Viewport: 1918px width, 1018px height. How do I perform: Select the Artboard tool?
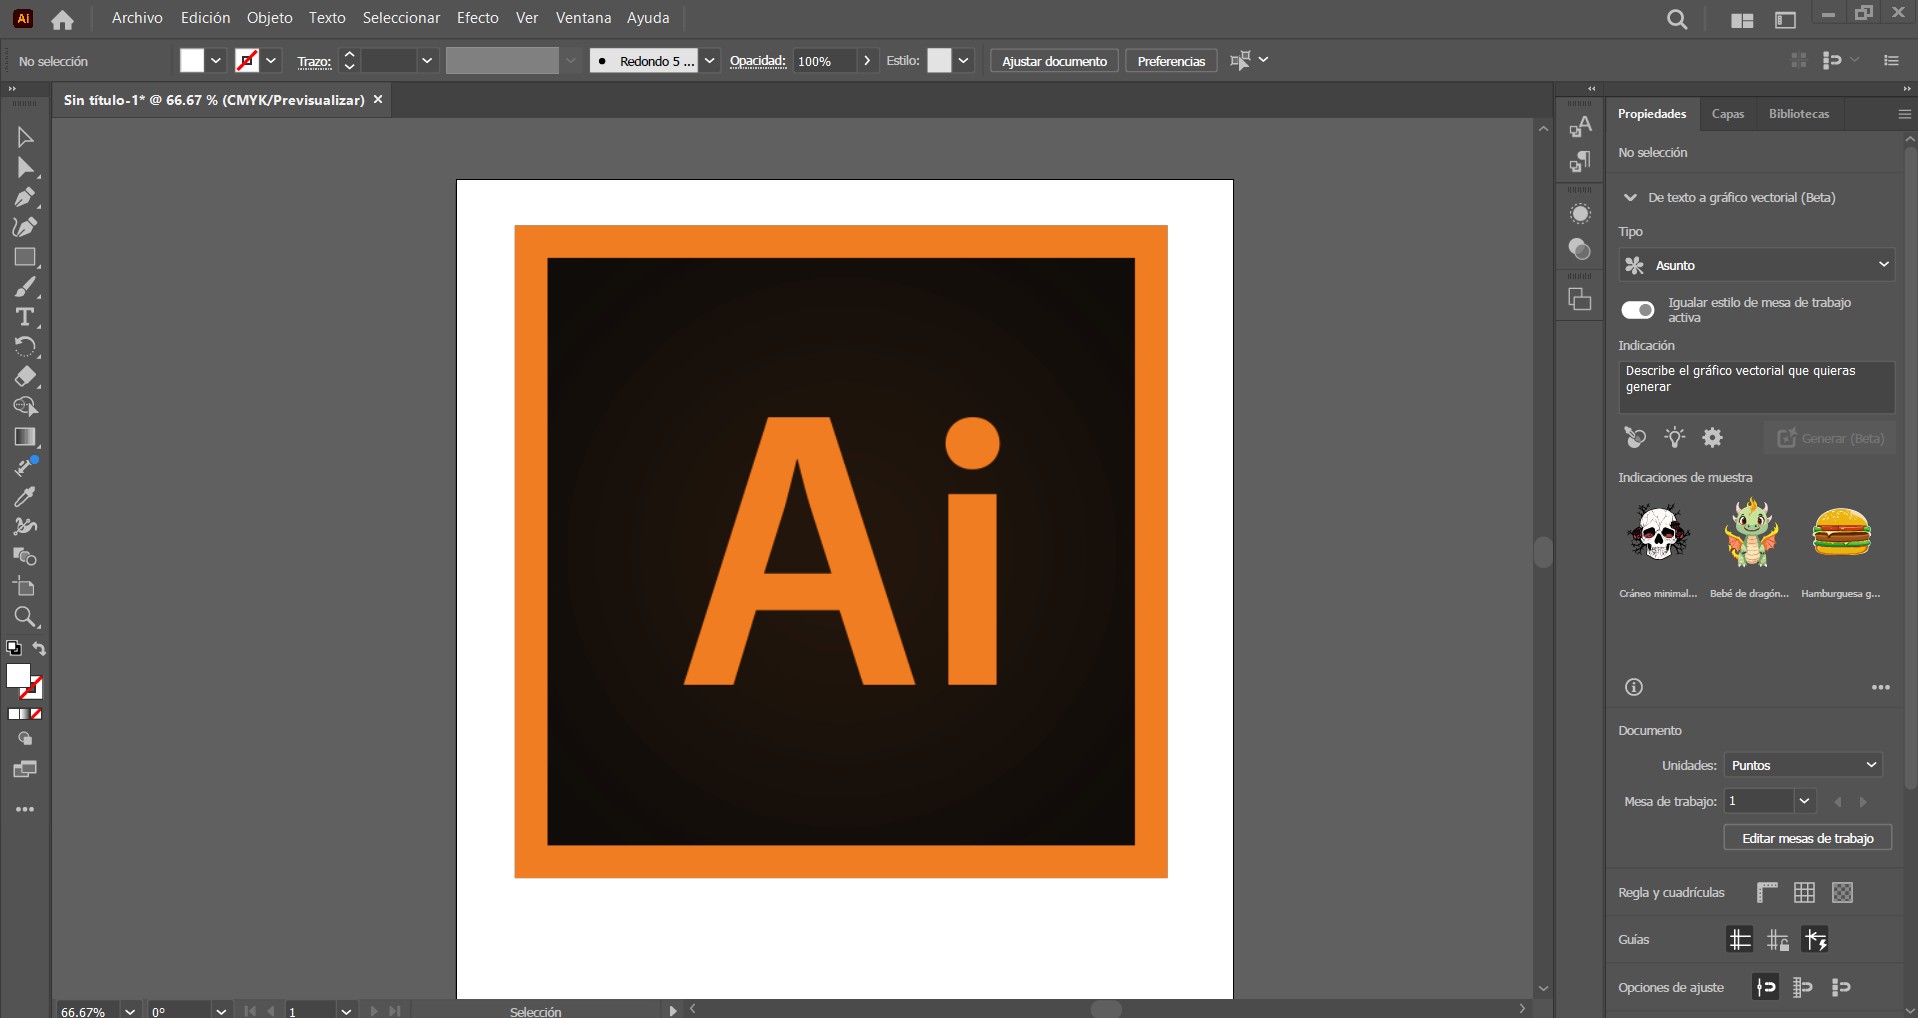[x=25, y=587]
